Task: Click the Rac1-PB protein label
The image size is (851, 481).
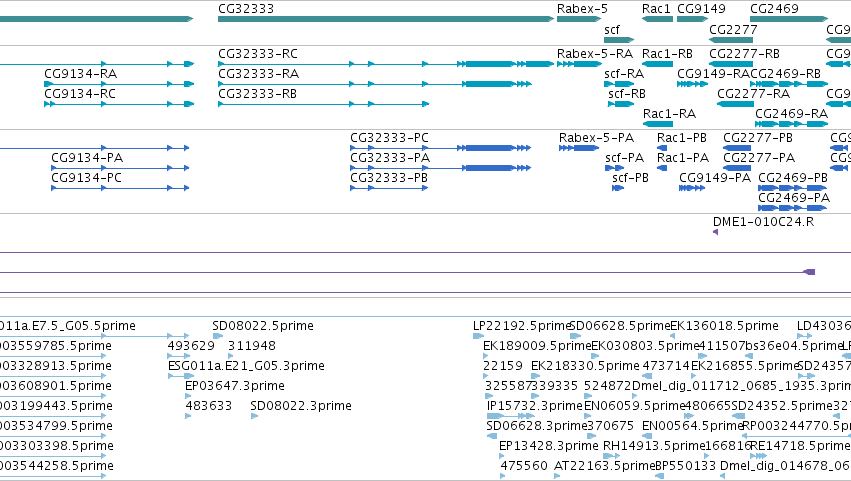Action: [682, 138]
